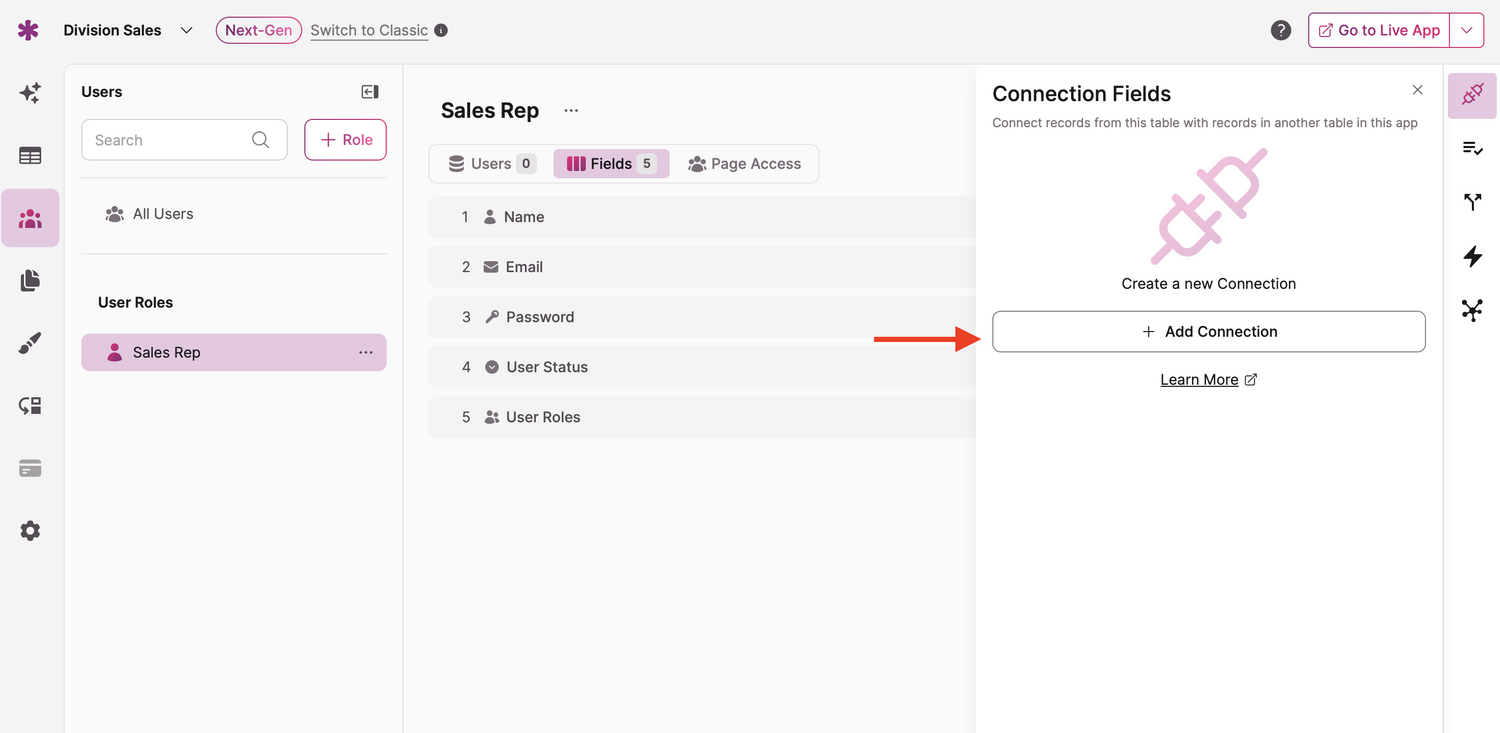Open the Conditional Rules branching icon
Image resolution: width=1500 pixels, height=733 pixels.
click(1472, 202)
